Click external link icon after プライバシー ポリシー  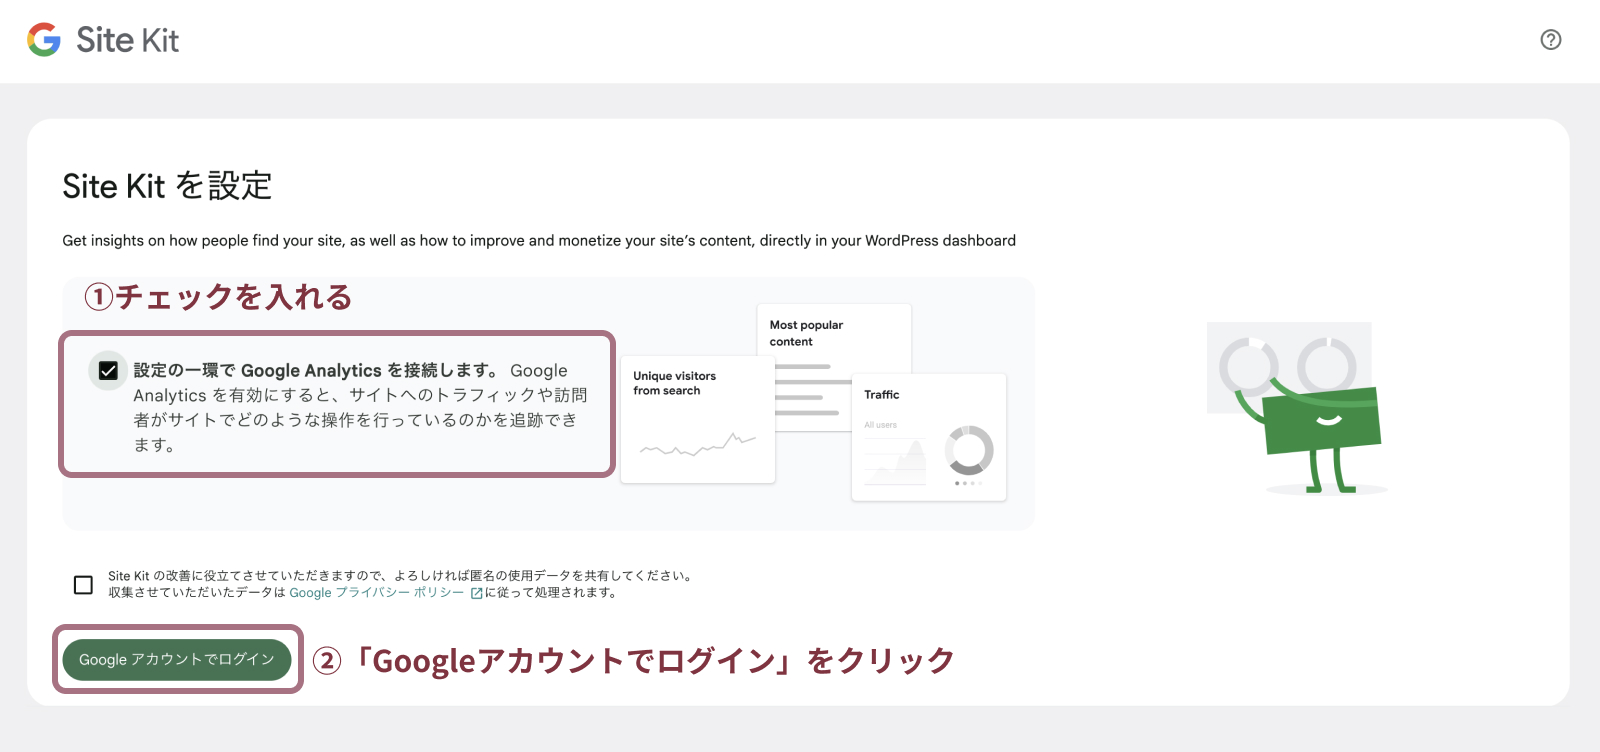coord(476,593)
